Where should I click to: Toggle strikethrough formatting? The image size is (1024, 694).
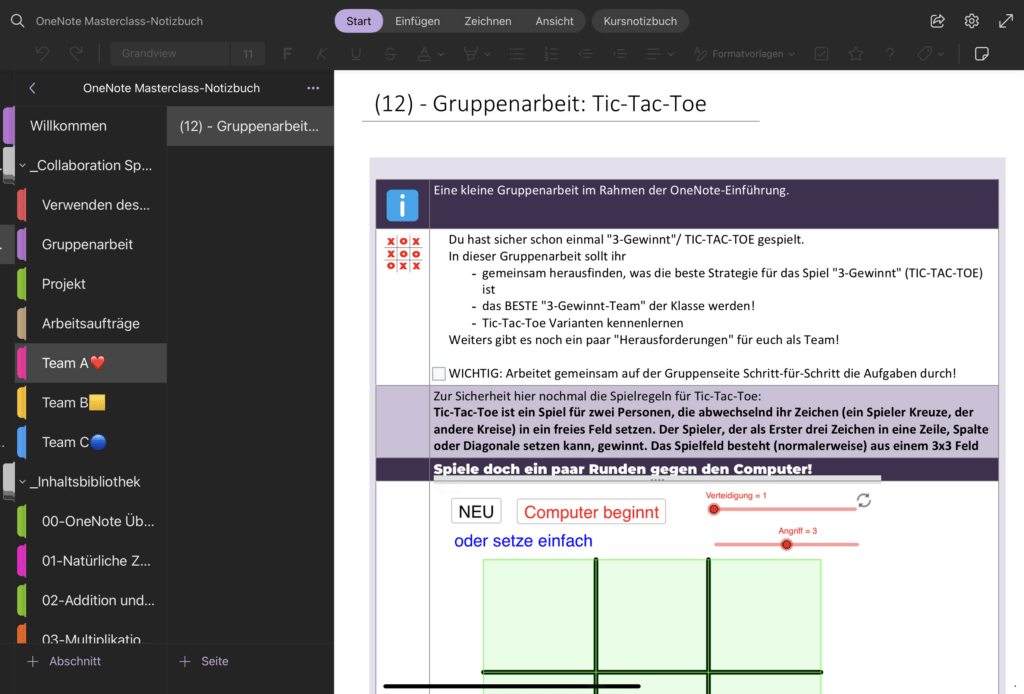(x=390, y=54)
